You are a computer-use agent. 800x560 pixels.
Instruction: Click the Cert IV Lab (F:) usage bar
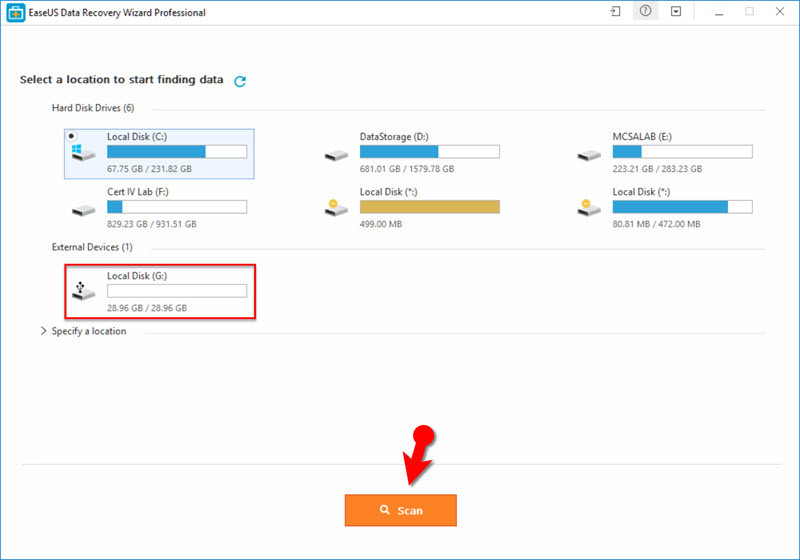(177, 207)
